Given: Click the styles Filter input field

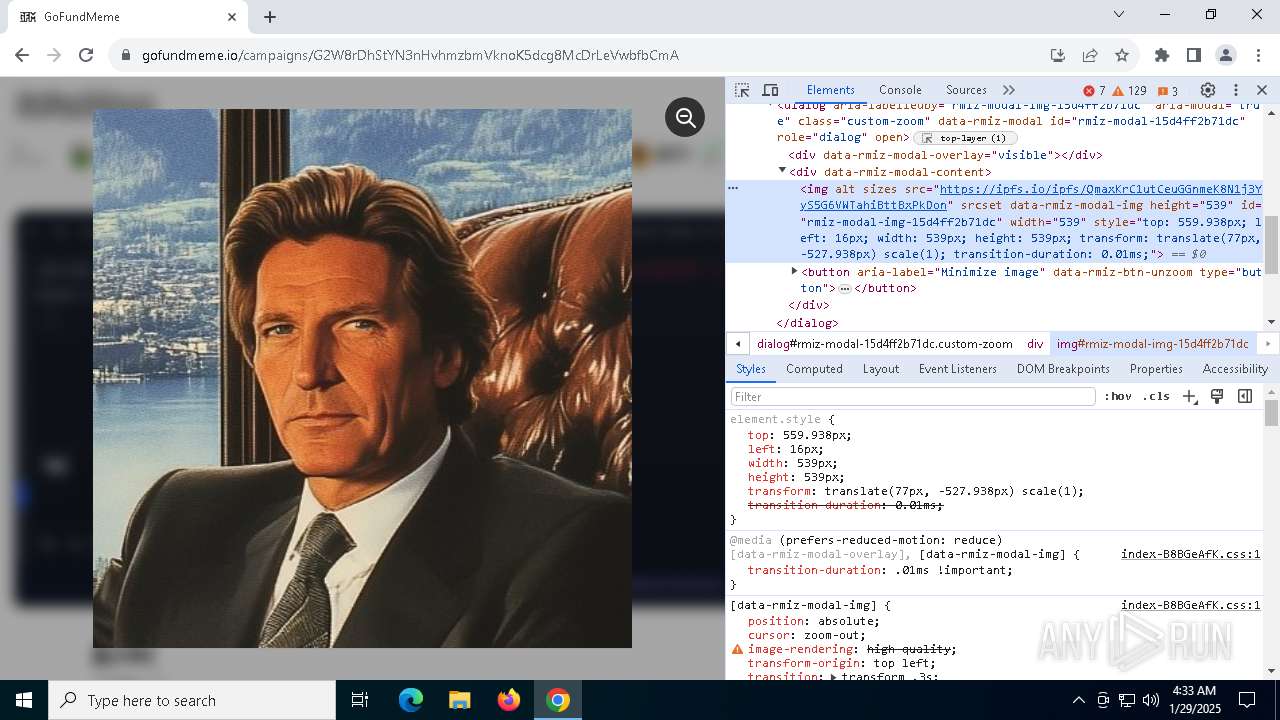Looking at the screenshot, I should (913, 397).
